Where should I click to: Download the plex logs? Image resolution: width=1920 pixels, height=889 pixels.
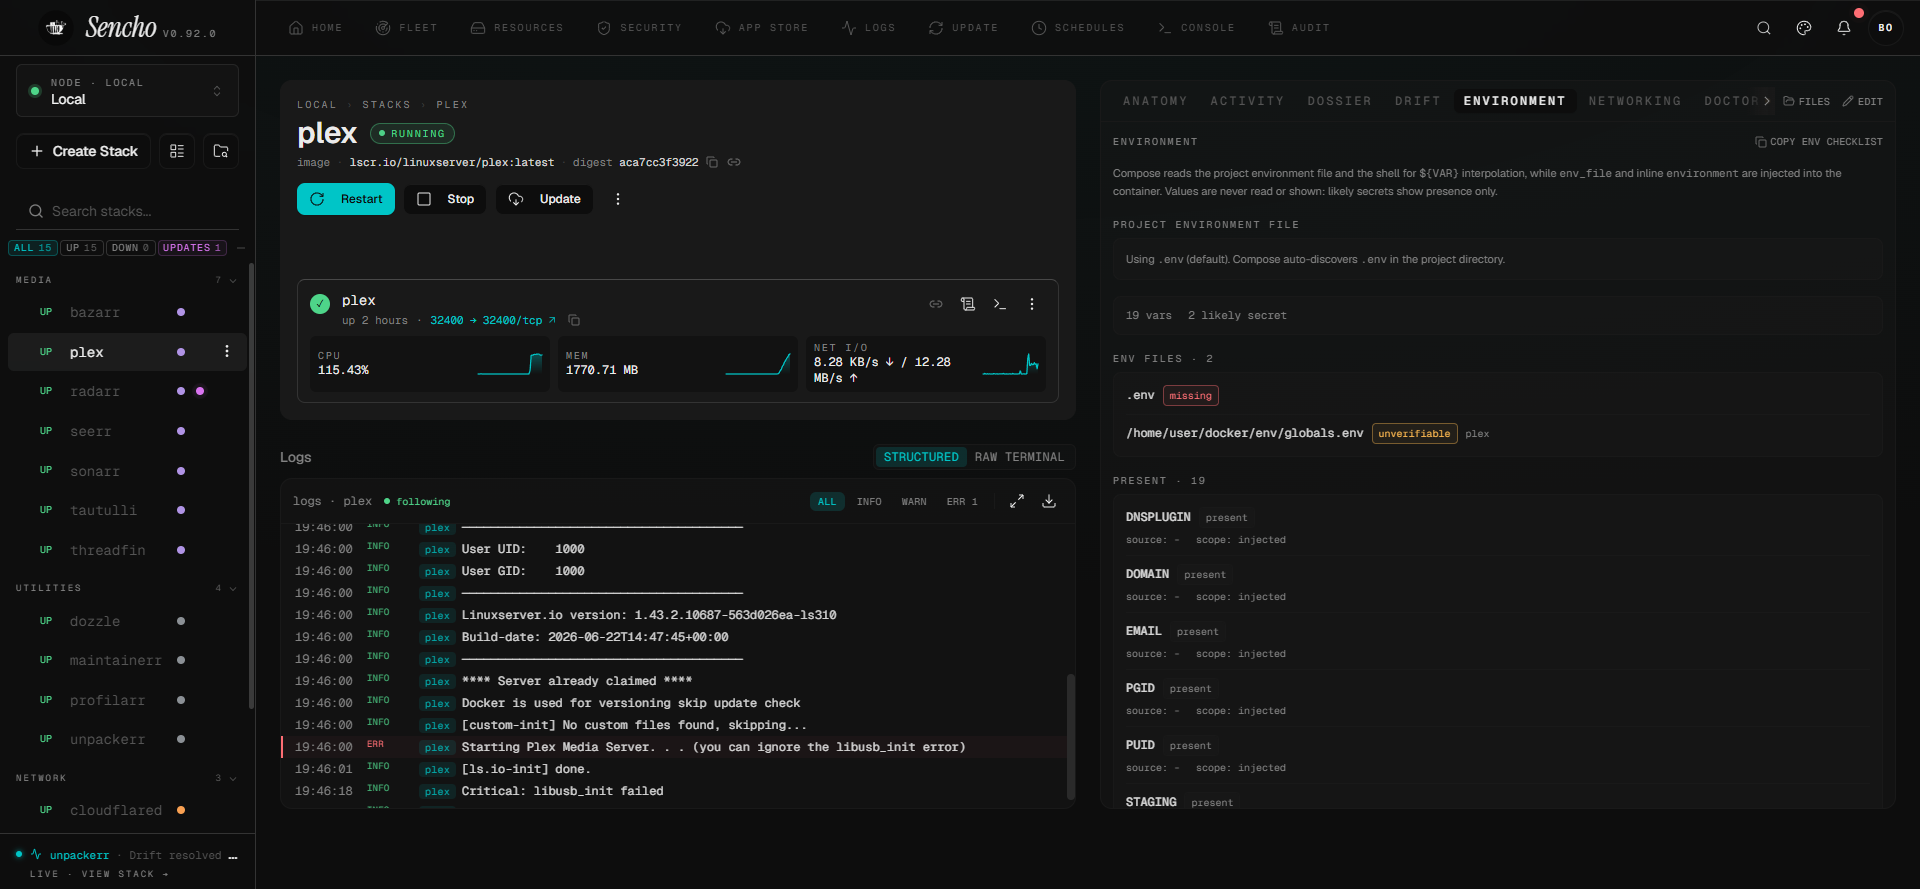[1049, 501]
